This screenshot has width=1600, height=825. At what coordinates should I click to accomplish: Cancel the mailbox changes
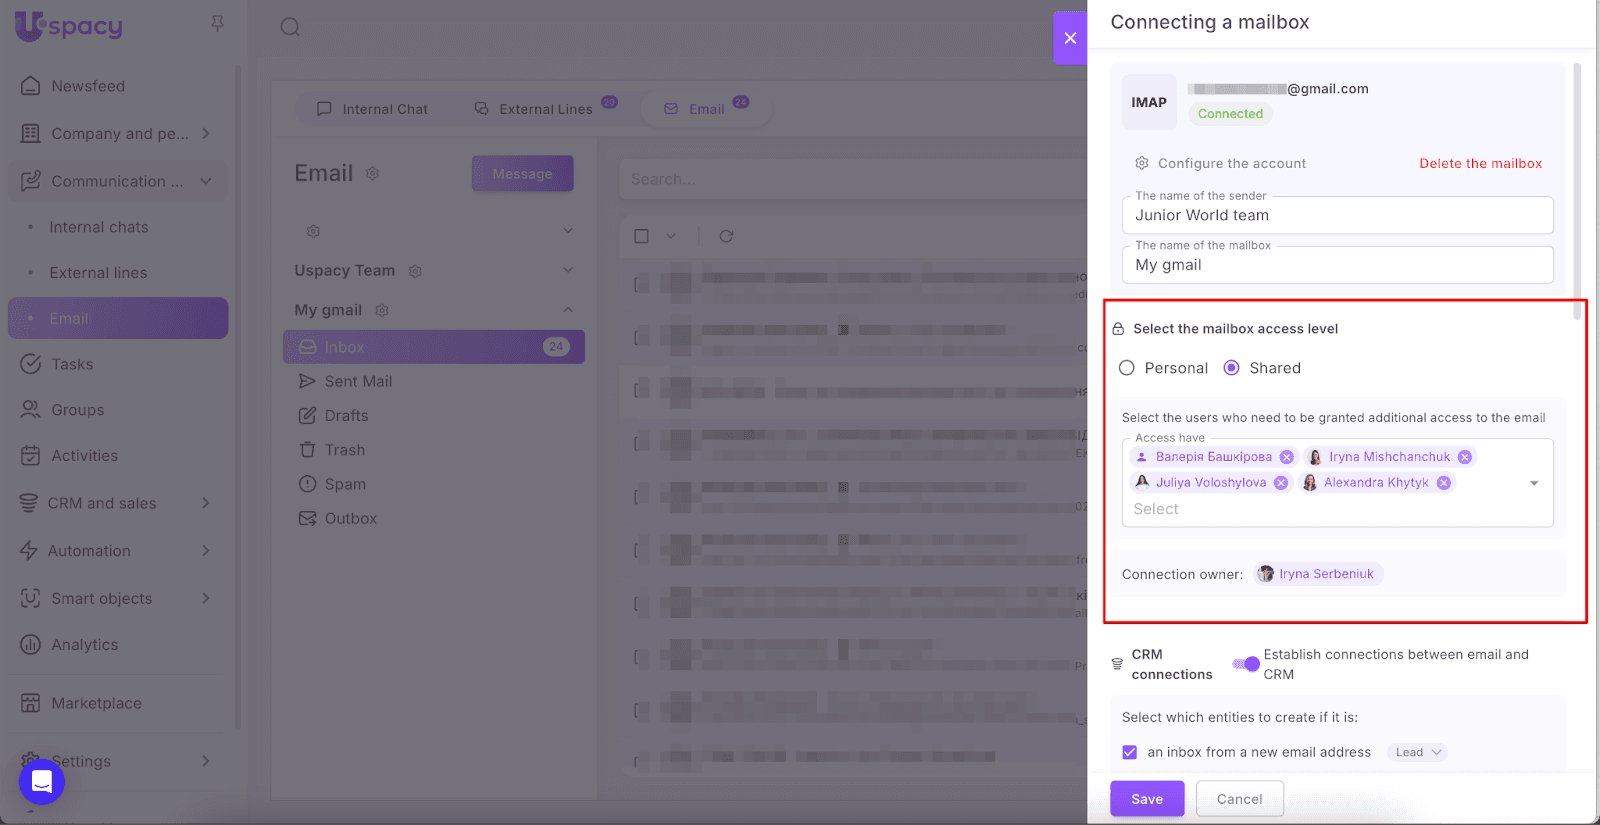pos(1239,799)
